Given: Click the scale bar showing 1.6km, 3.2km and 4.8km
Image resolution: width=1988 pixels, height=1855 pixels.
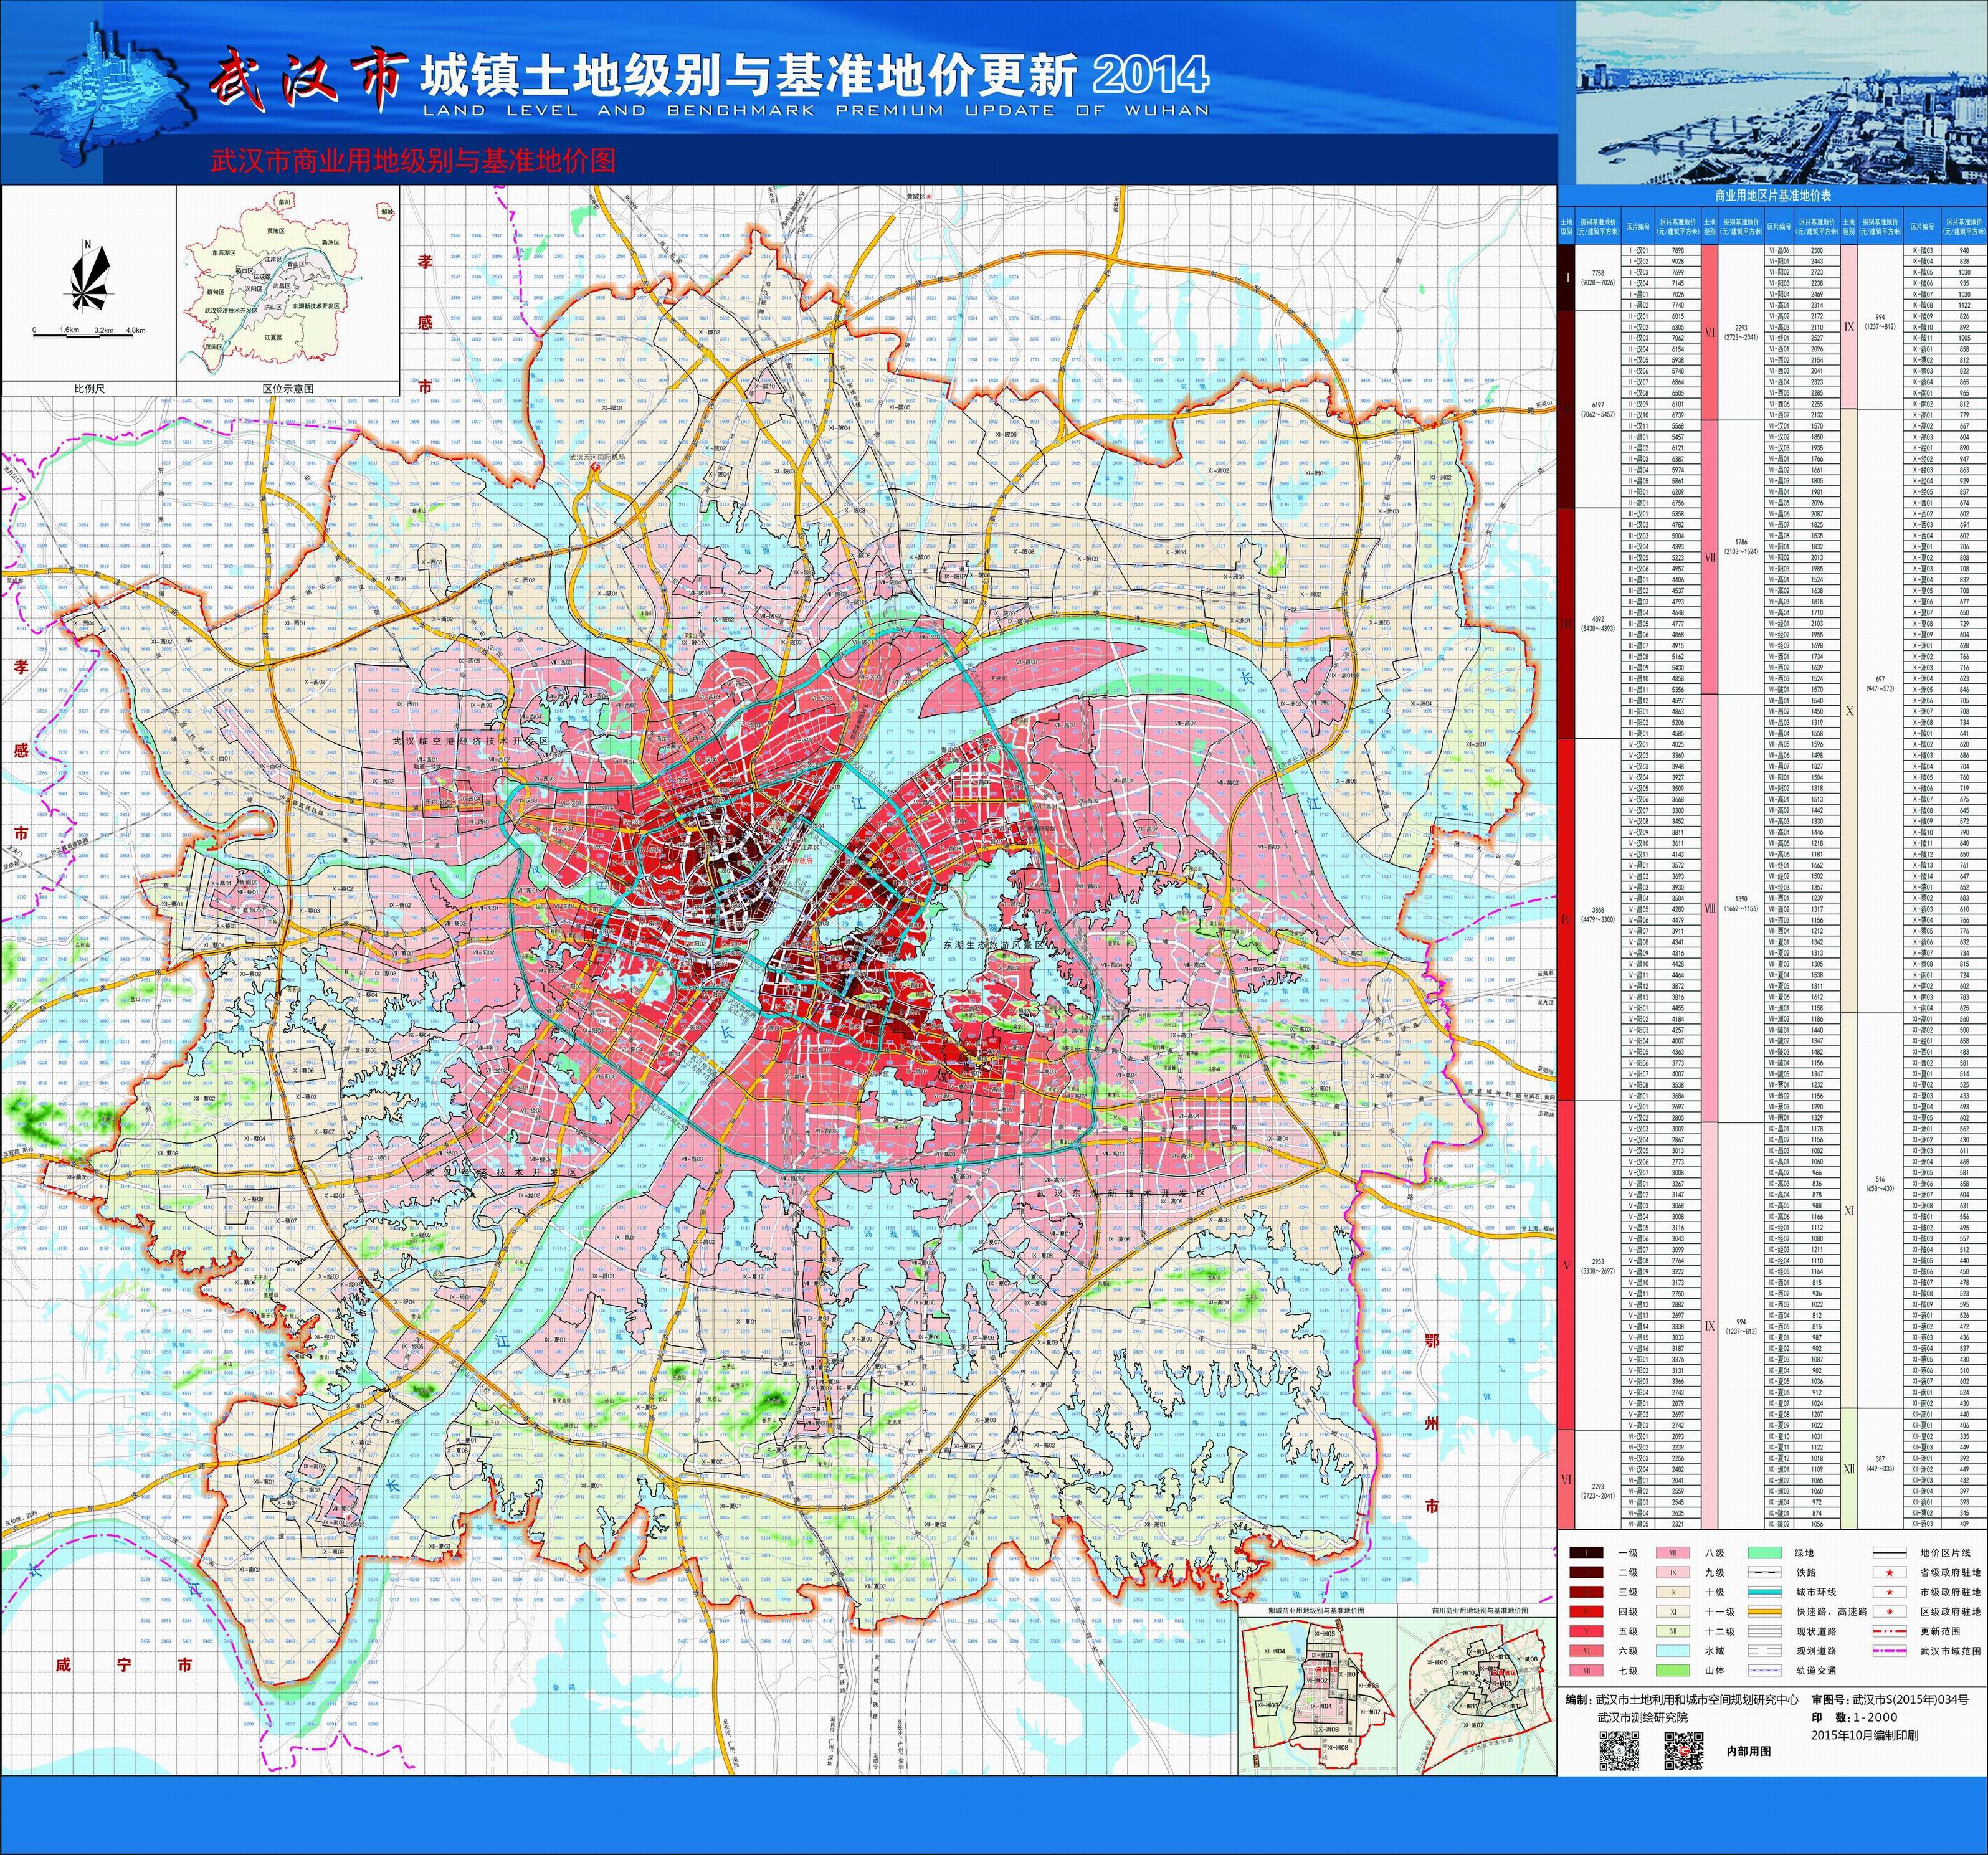Looking at the screenshot, I should [x=89, y=333].
